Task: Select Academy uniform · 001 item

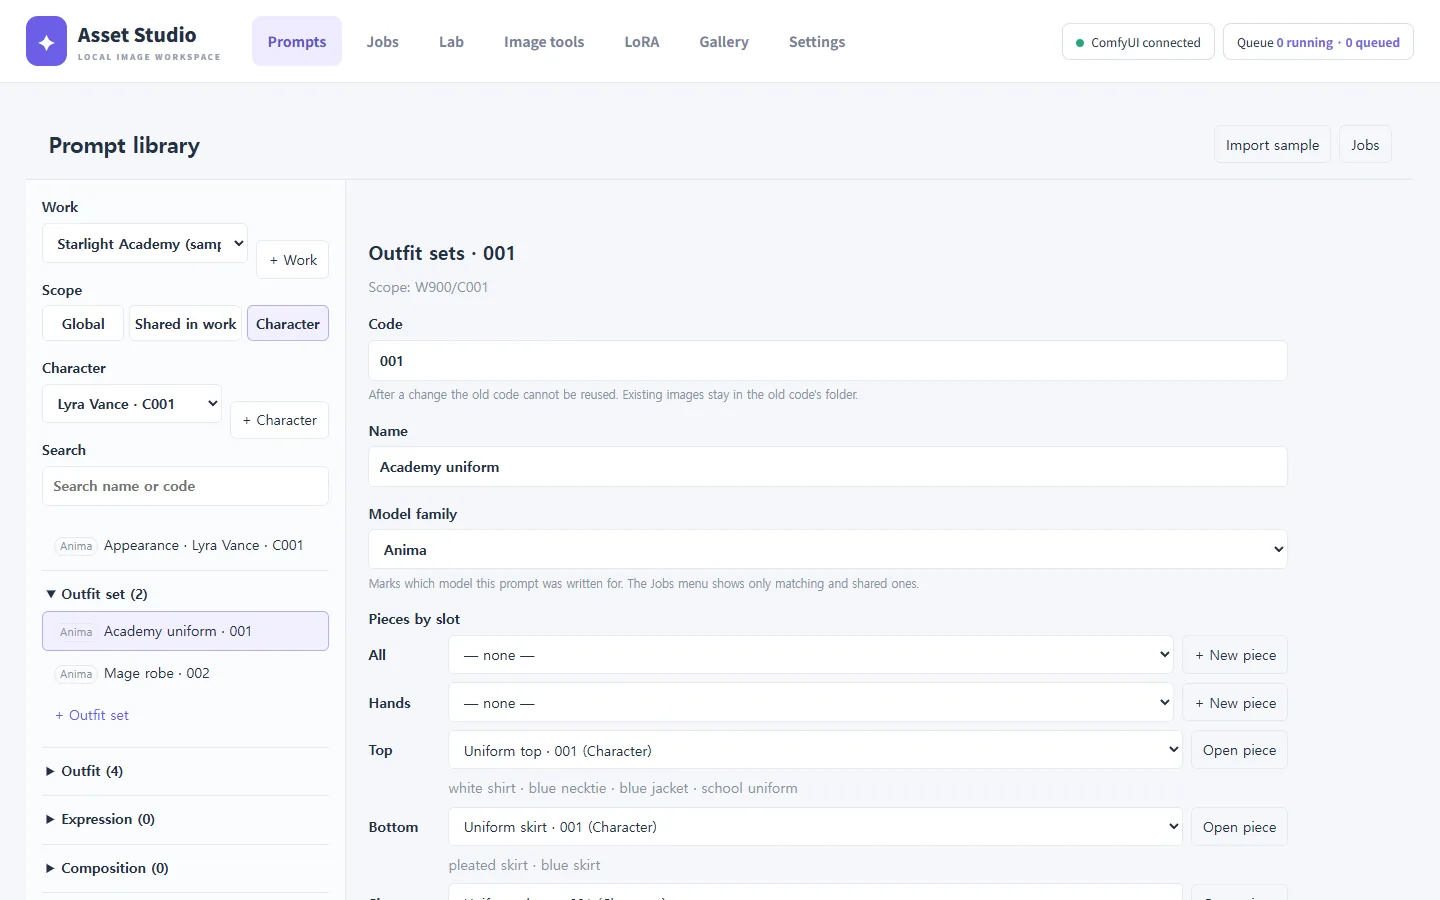Action: tap(185, 631)
